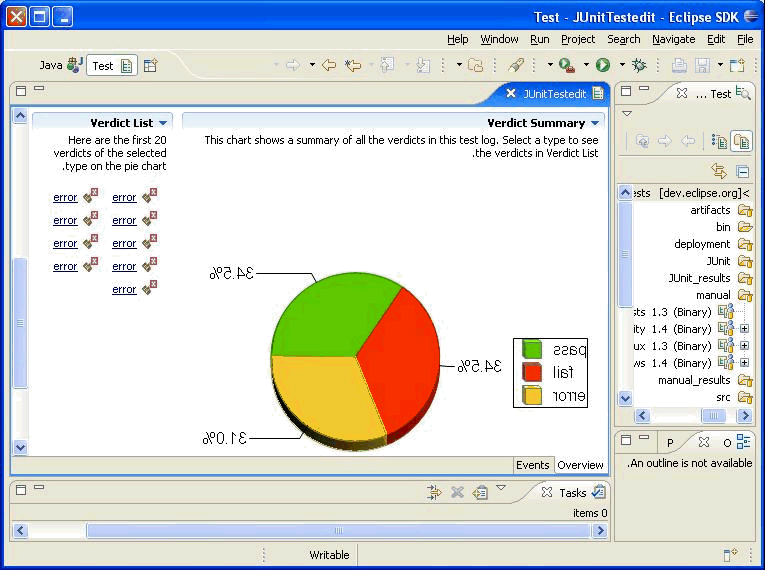Click the green pass legend swatch
Image resolution: width=765 pixels, height=570 pixels.
coord(532,349)
